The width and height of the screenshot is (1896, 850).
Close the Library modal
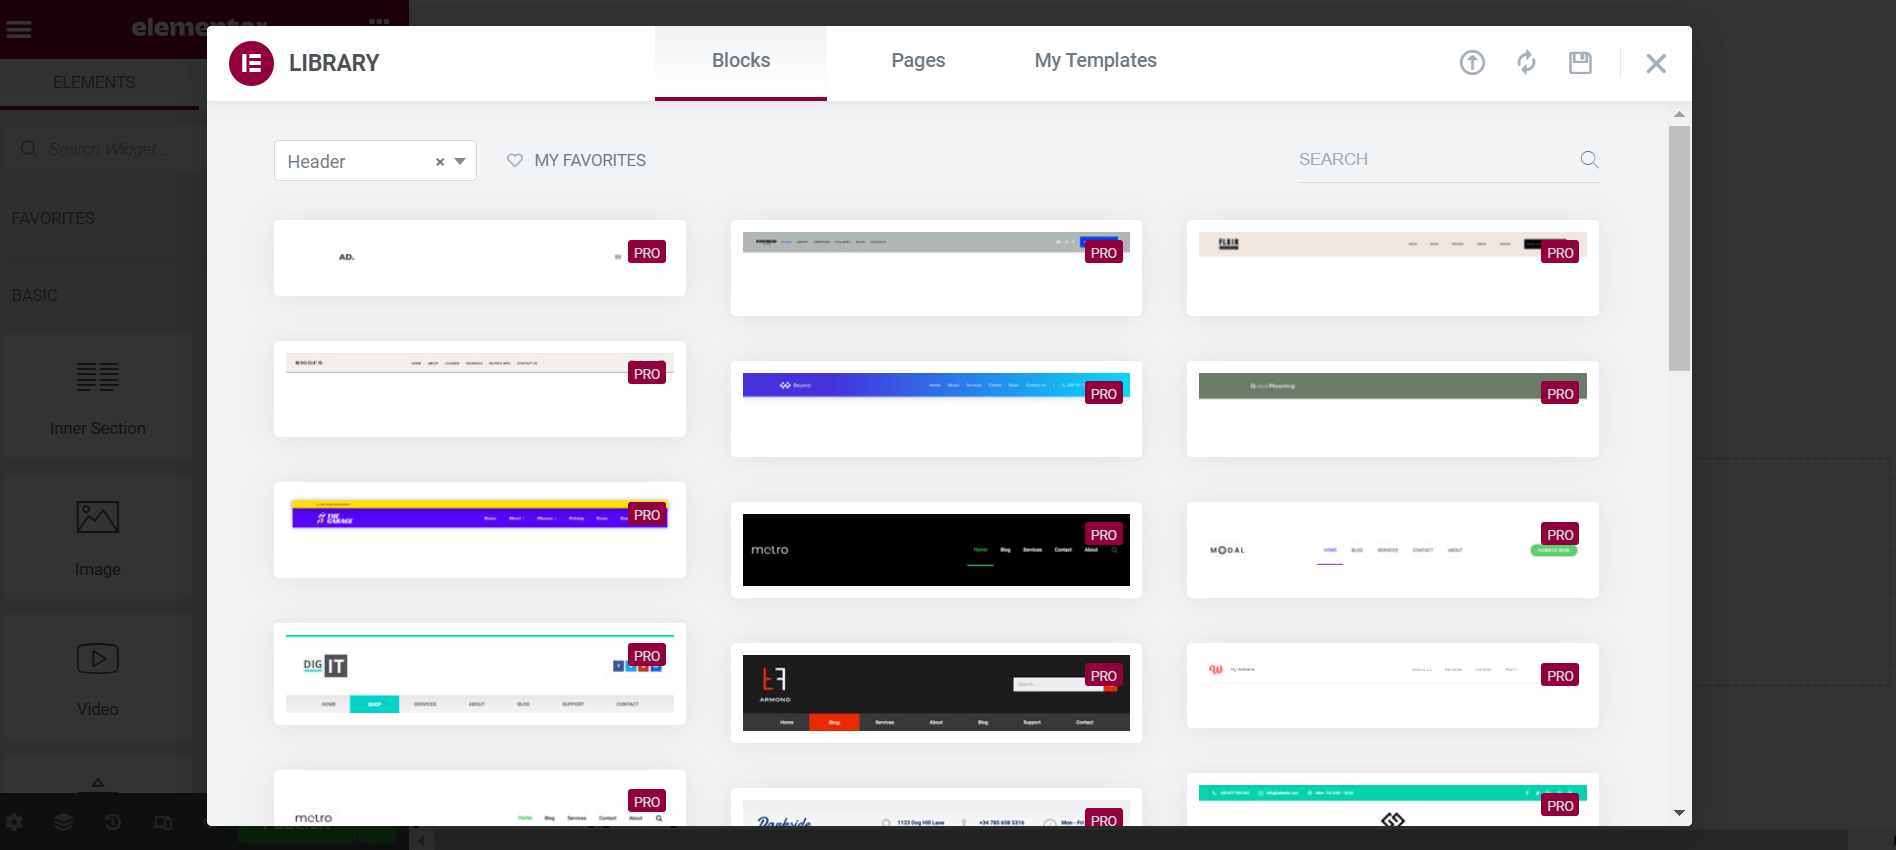coord(1656,63)
